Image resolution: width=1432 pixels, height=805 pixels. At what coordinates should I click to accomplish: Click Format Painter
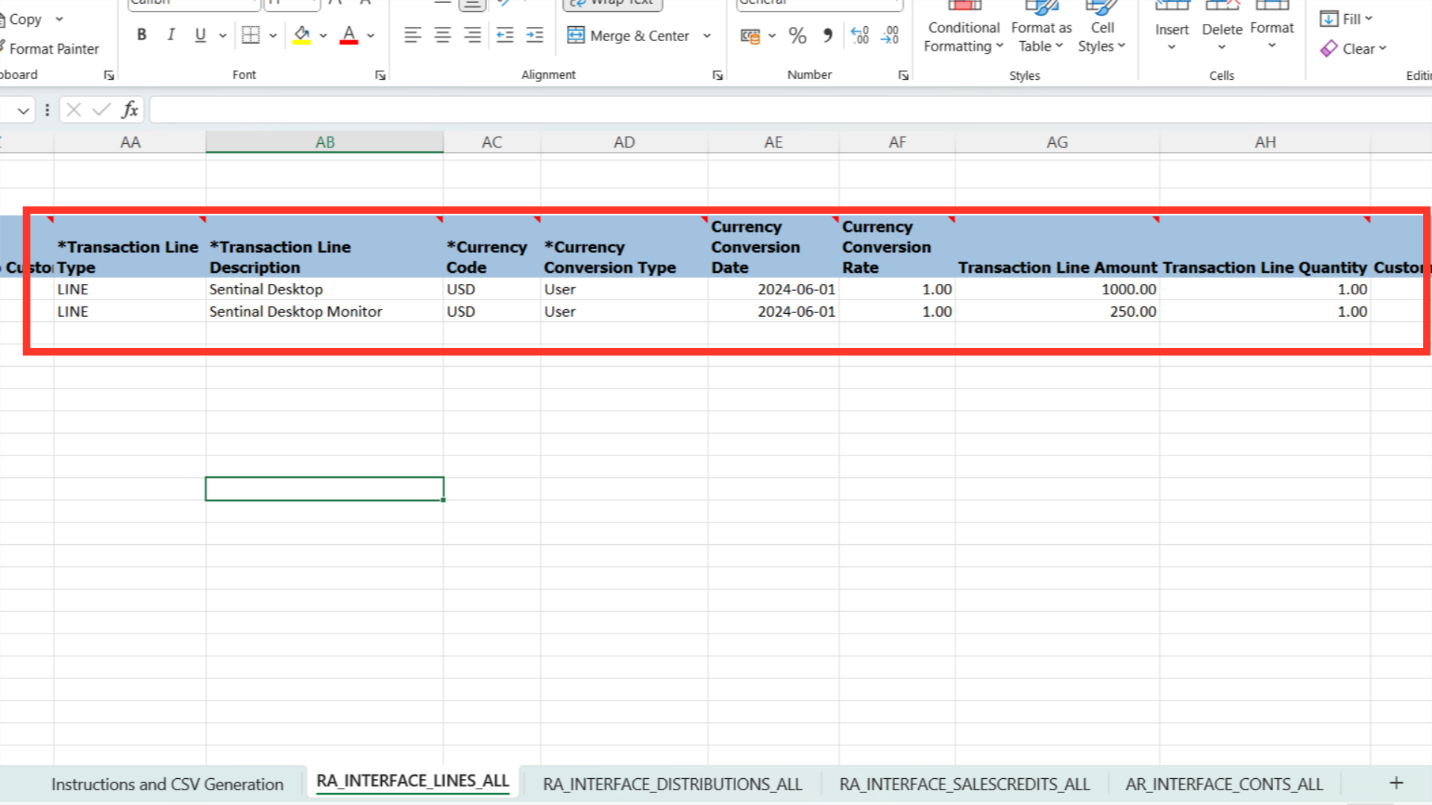tap(50, 48)
